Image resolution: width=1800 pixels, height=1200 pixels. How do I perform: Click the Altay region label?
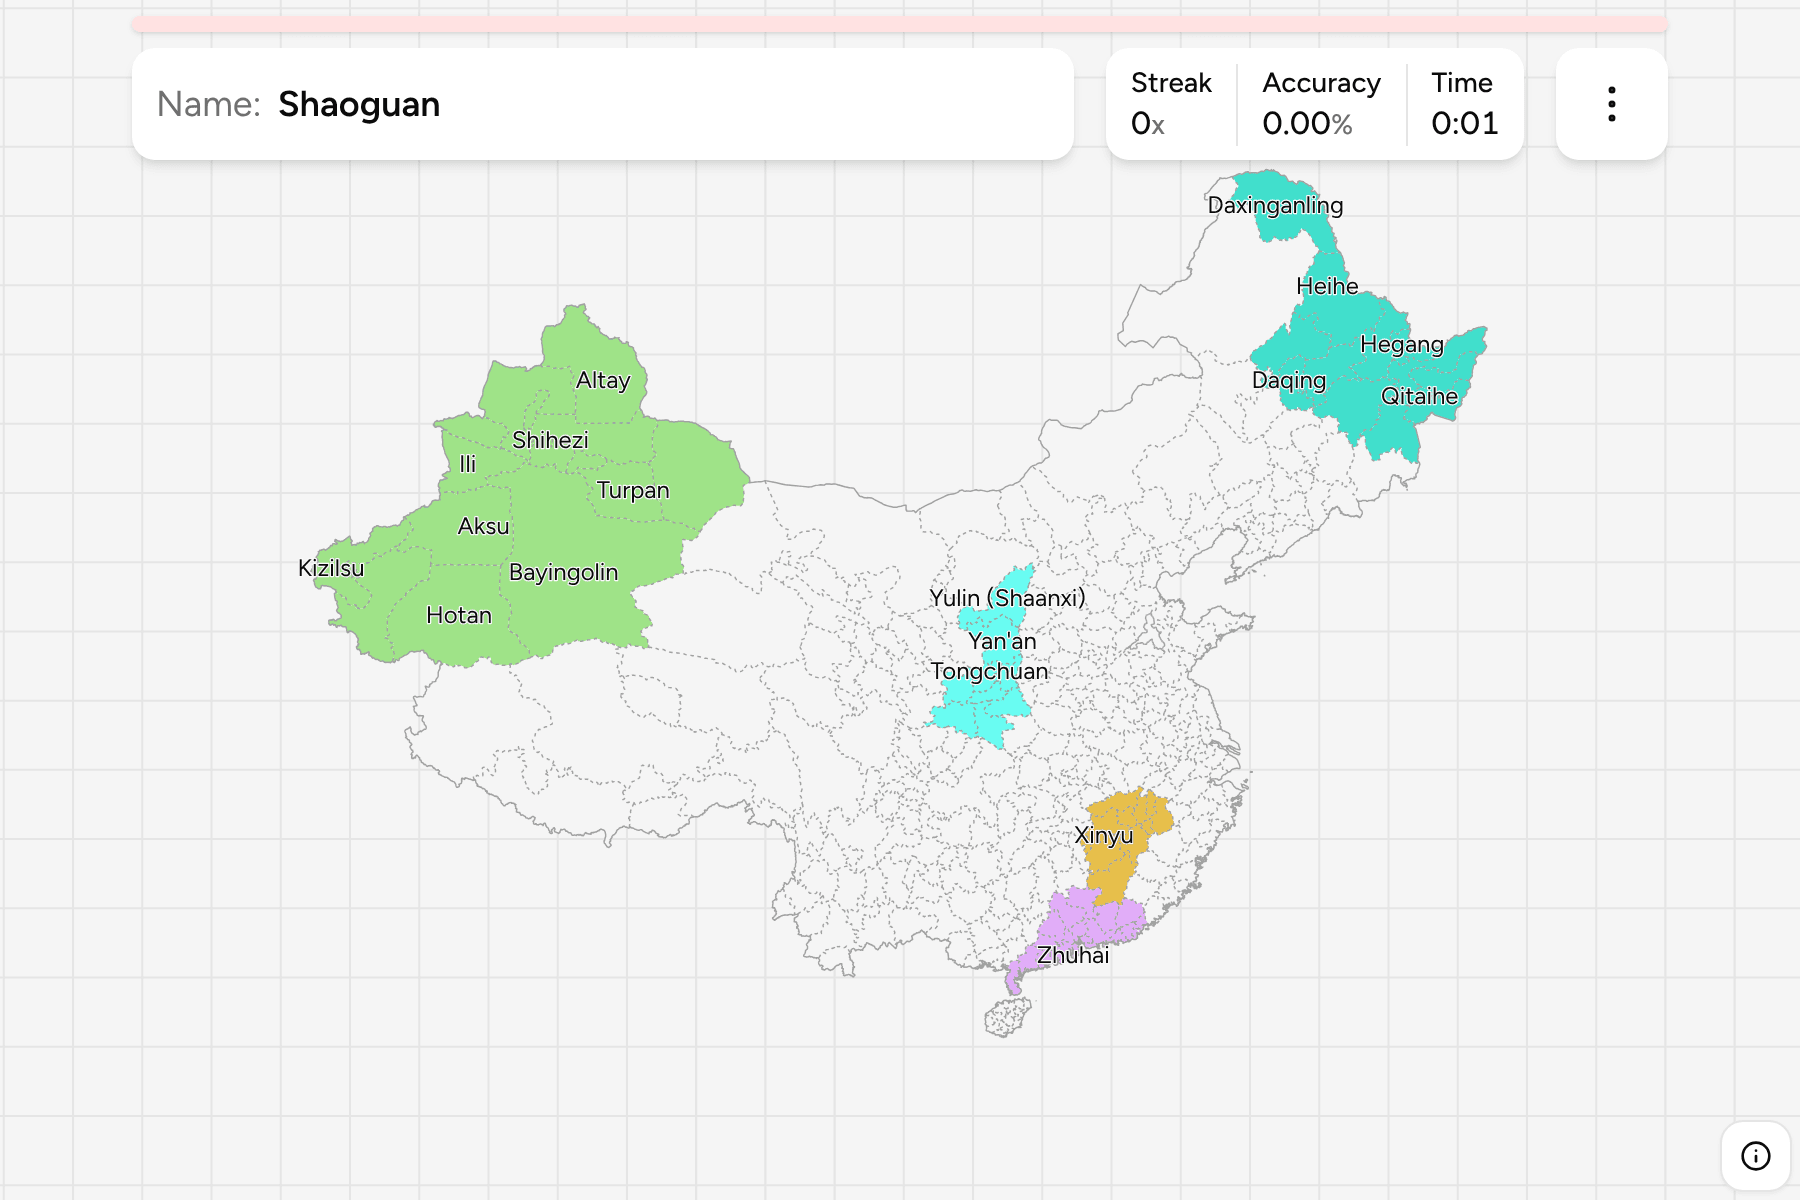tap(603, 380)
